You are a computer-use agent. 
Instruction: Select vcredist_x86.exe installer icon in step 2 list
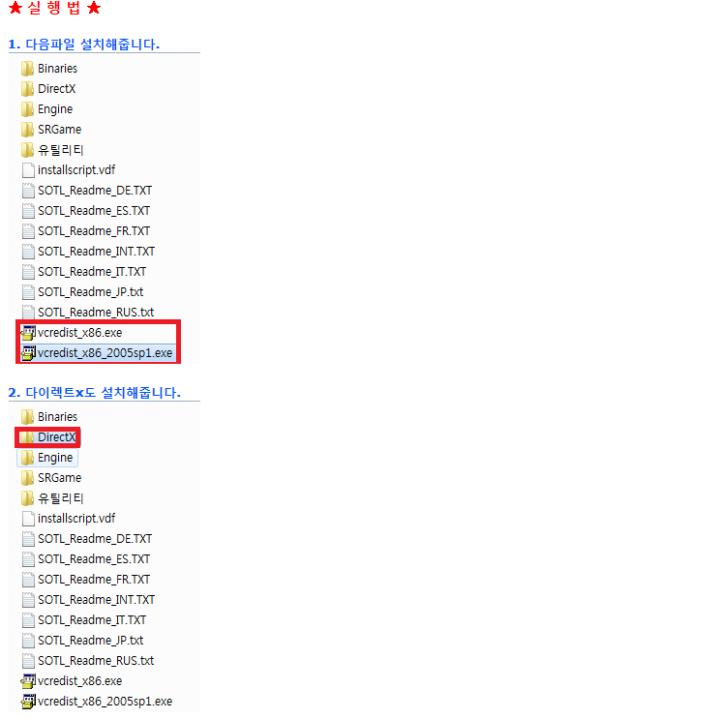pos(28,681)
